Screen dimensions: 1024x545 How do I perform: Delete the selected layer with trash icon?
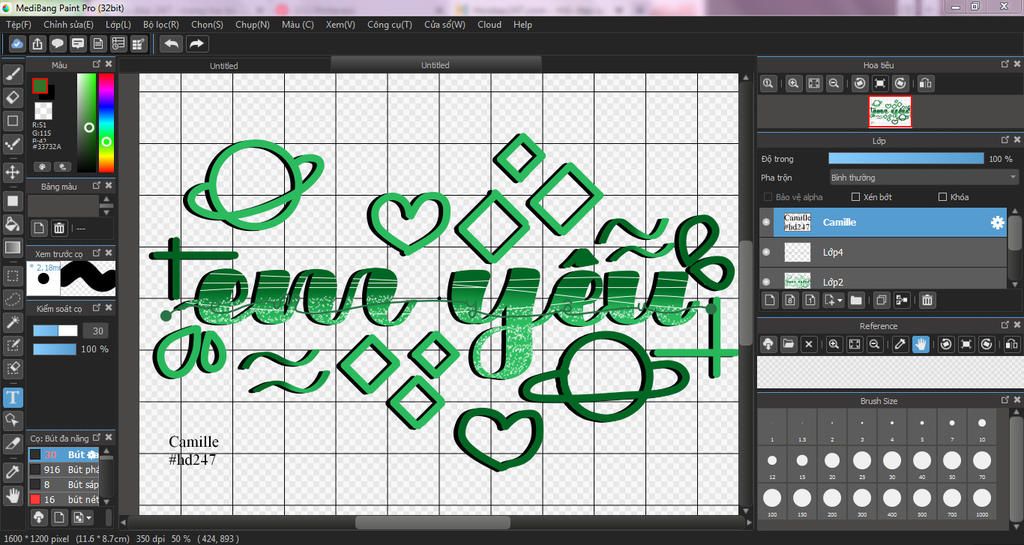927,300
